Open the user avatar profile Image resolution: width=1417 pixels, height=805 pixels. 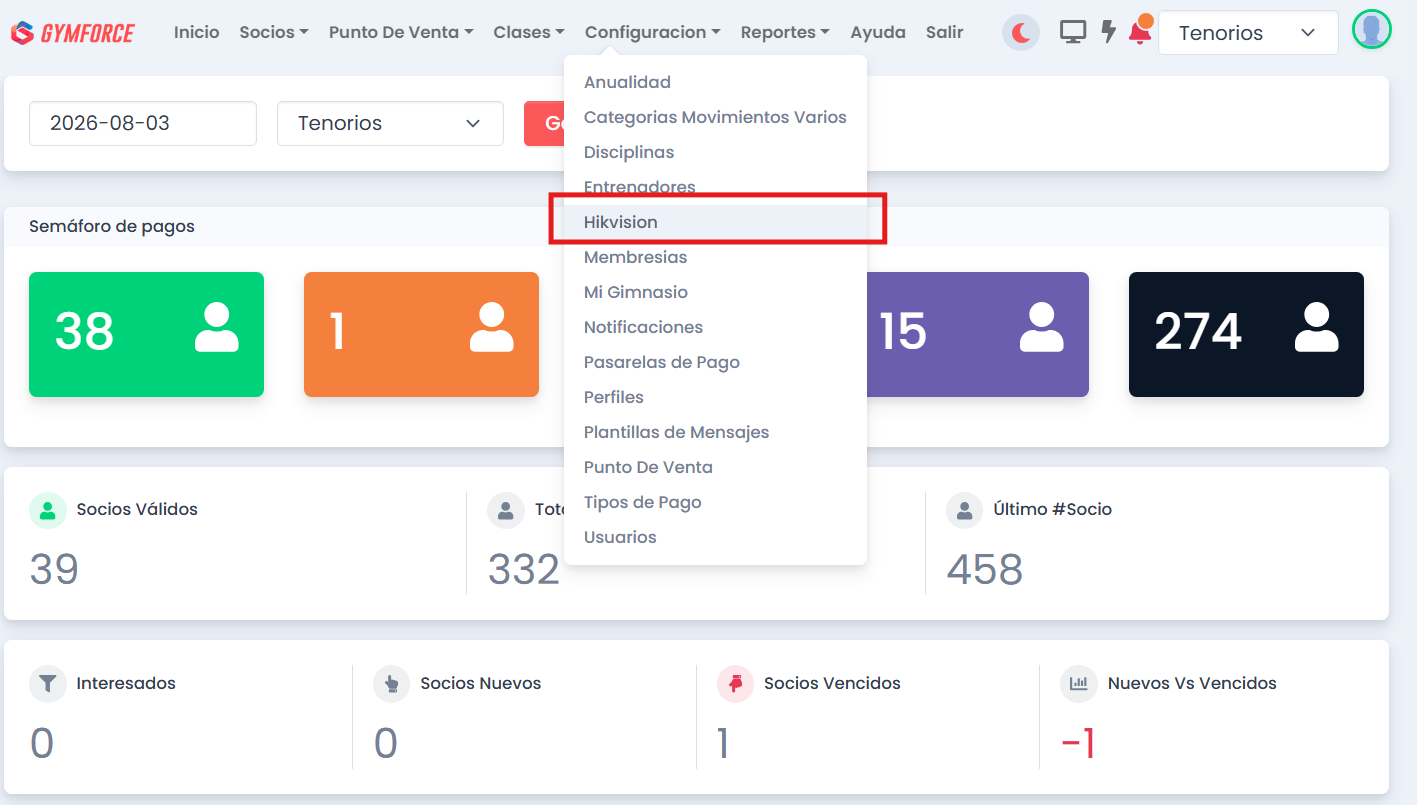(x=1372, y=30)
